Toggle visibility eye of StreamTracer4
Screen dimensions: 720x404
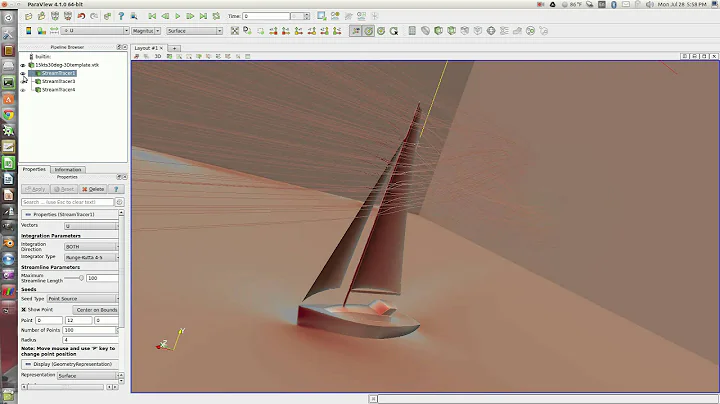click(23, 90)
